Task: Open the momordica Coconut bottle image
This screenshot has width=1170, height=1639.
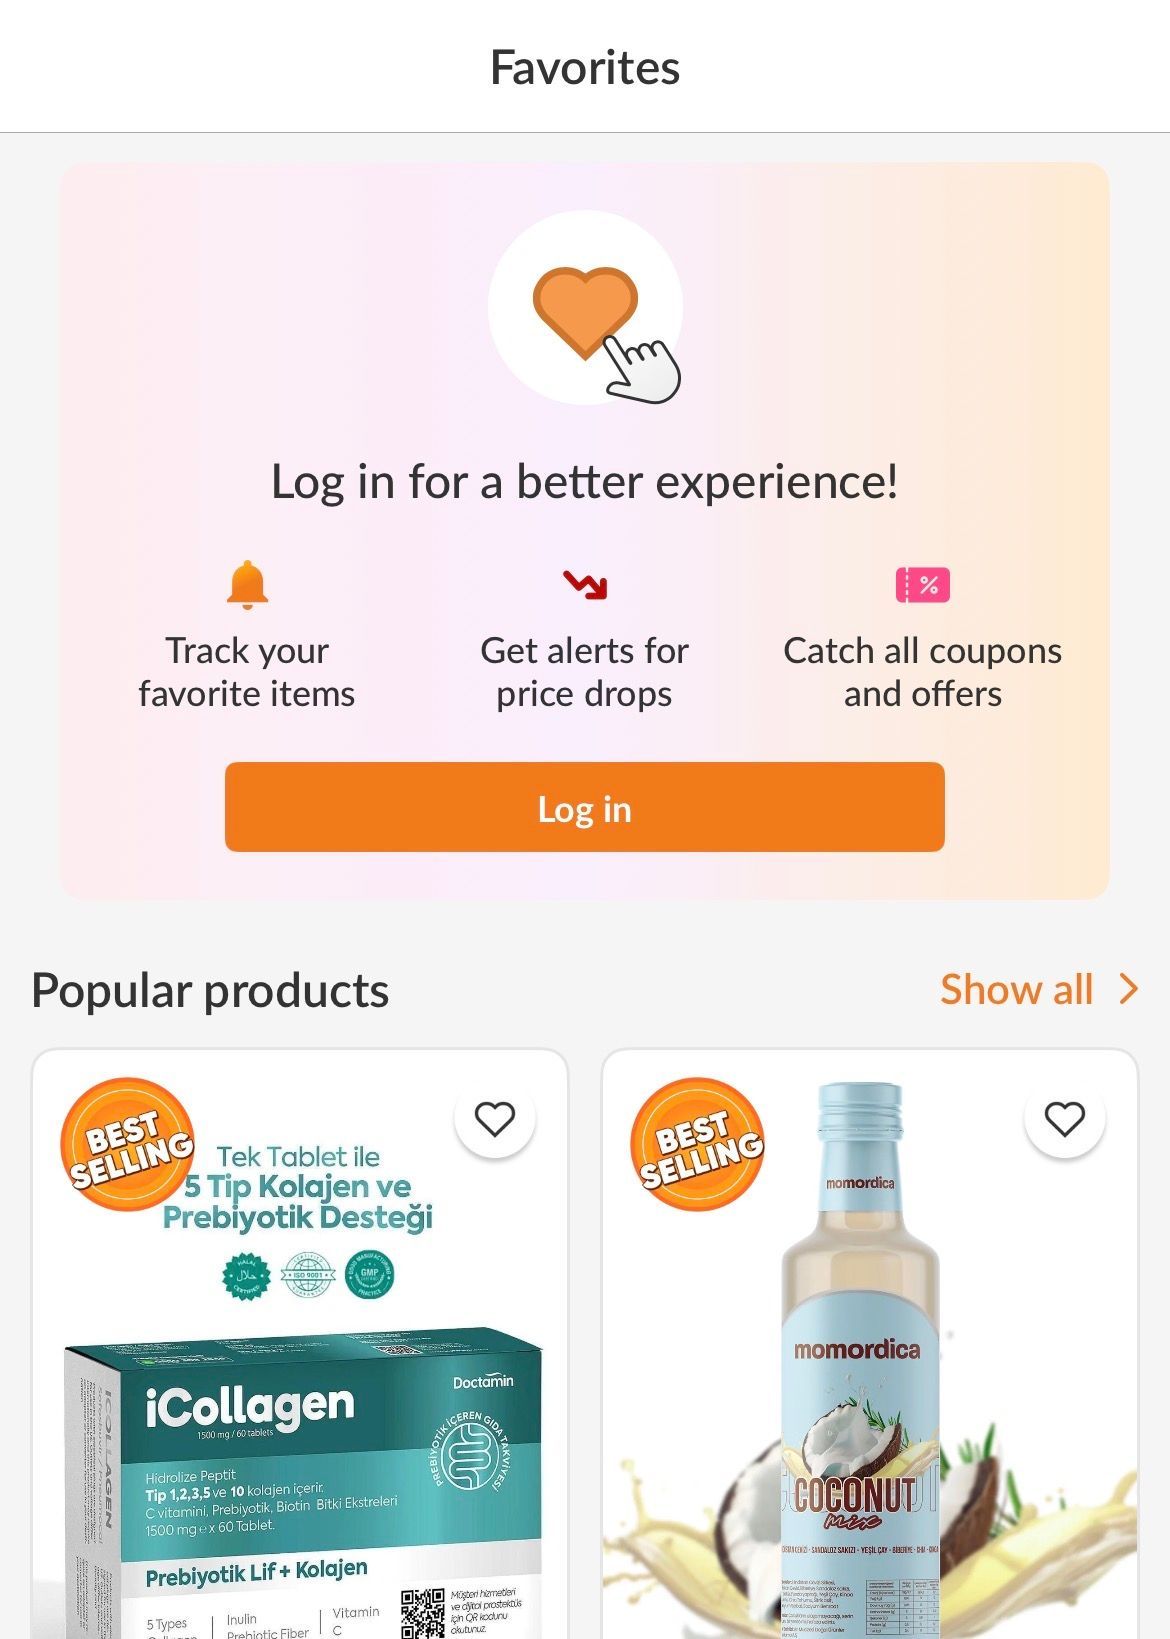Action: pos(860,1400)
